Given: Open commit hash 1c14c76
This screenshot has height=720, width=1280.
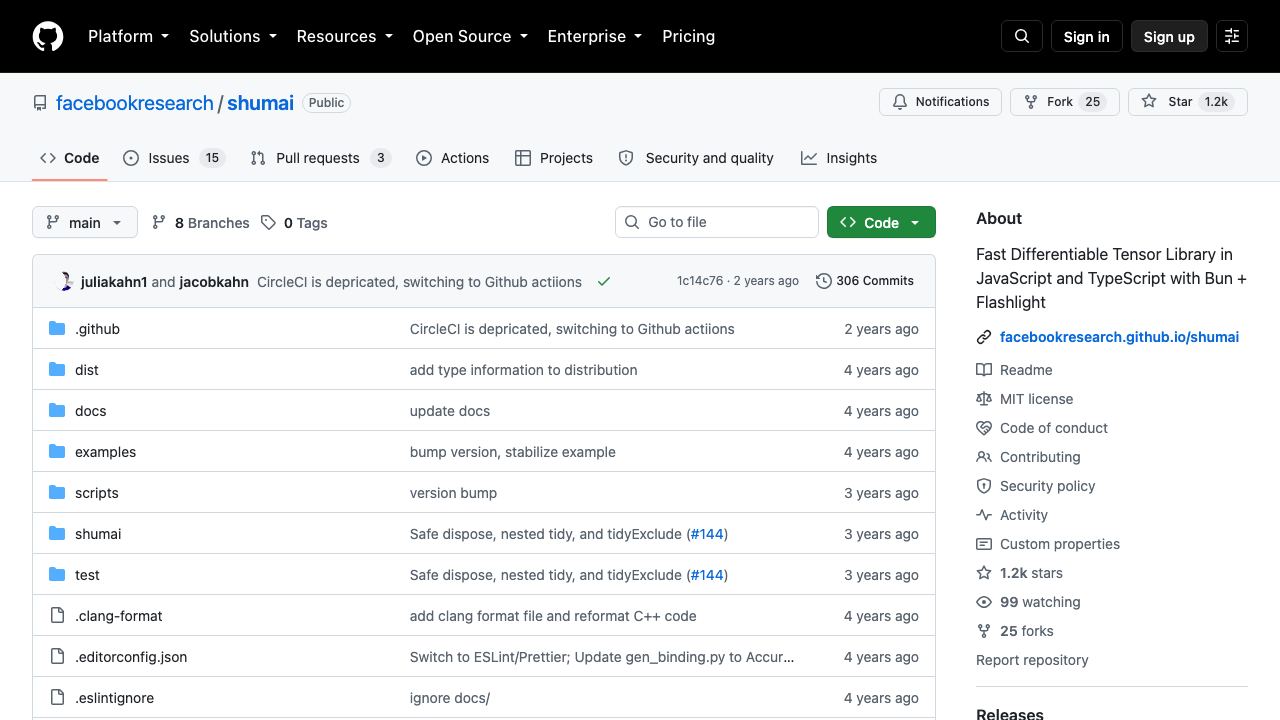Looking at the screenshot, I should pyautogui.click(x=700, y=281).
